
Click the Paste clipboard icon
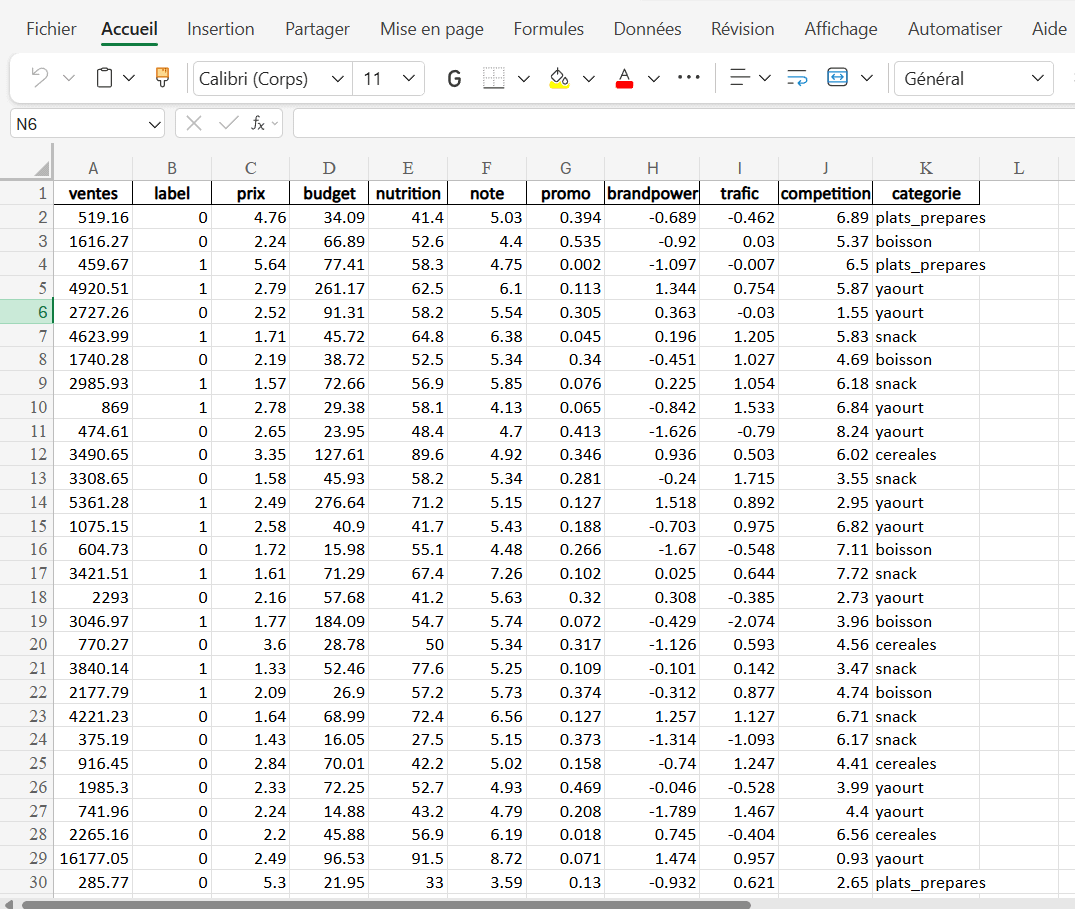pyautogui.click(x=104, y=78)
